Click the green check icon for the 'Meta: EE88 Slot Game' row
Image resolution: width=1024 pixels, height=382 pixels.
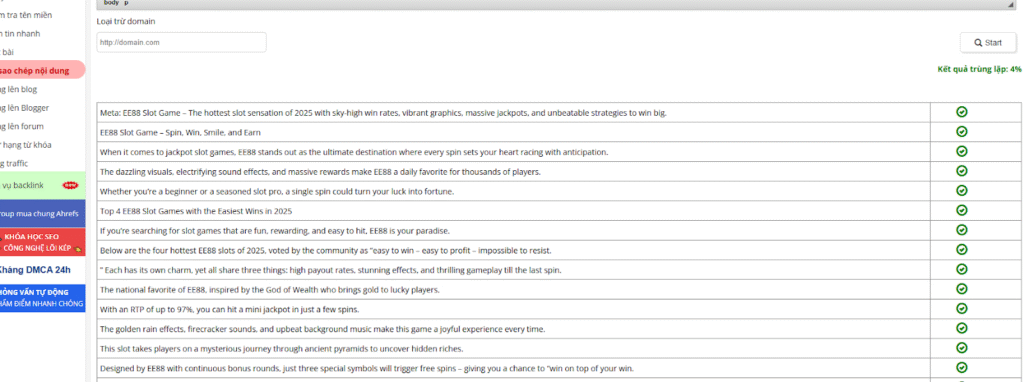pos(961,112)
